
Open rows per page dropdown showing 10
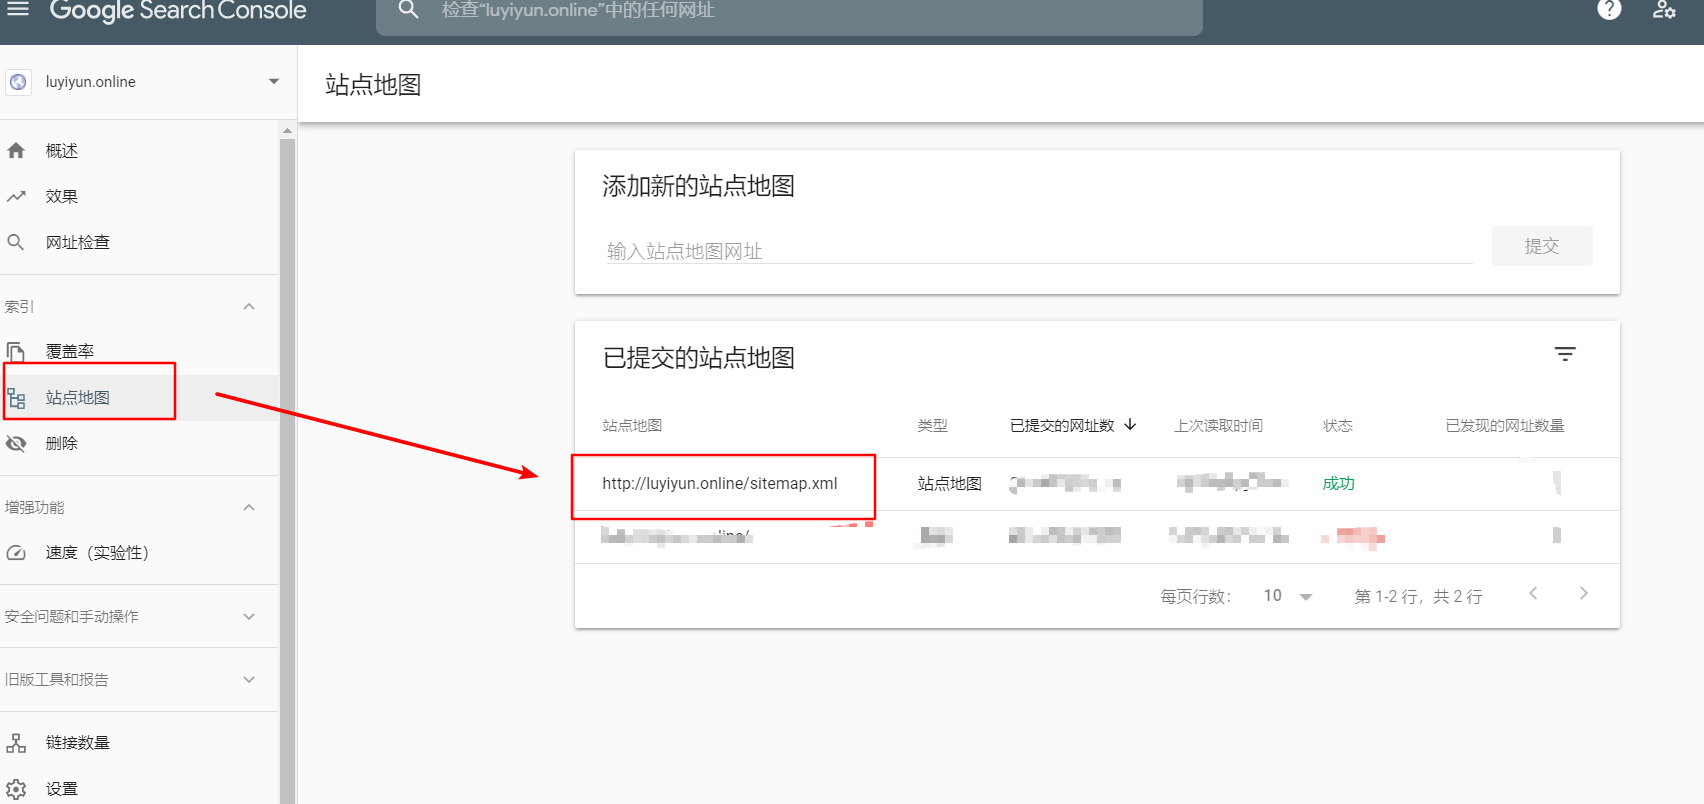(1288, 596)
